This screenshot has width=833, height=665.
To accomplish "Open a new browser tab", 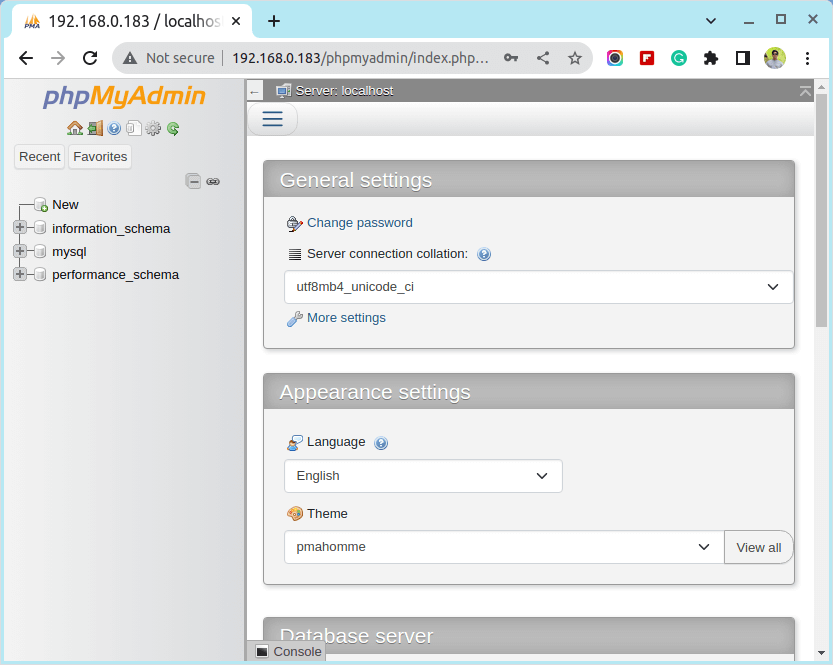I will click(x=274, y=21).
